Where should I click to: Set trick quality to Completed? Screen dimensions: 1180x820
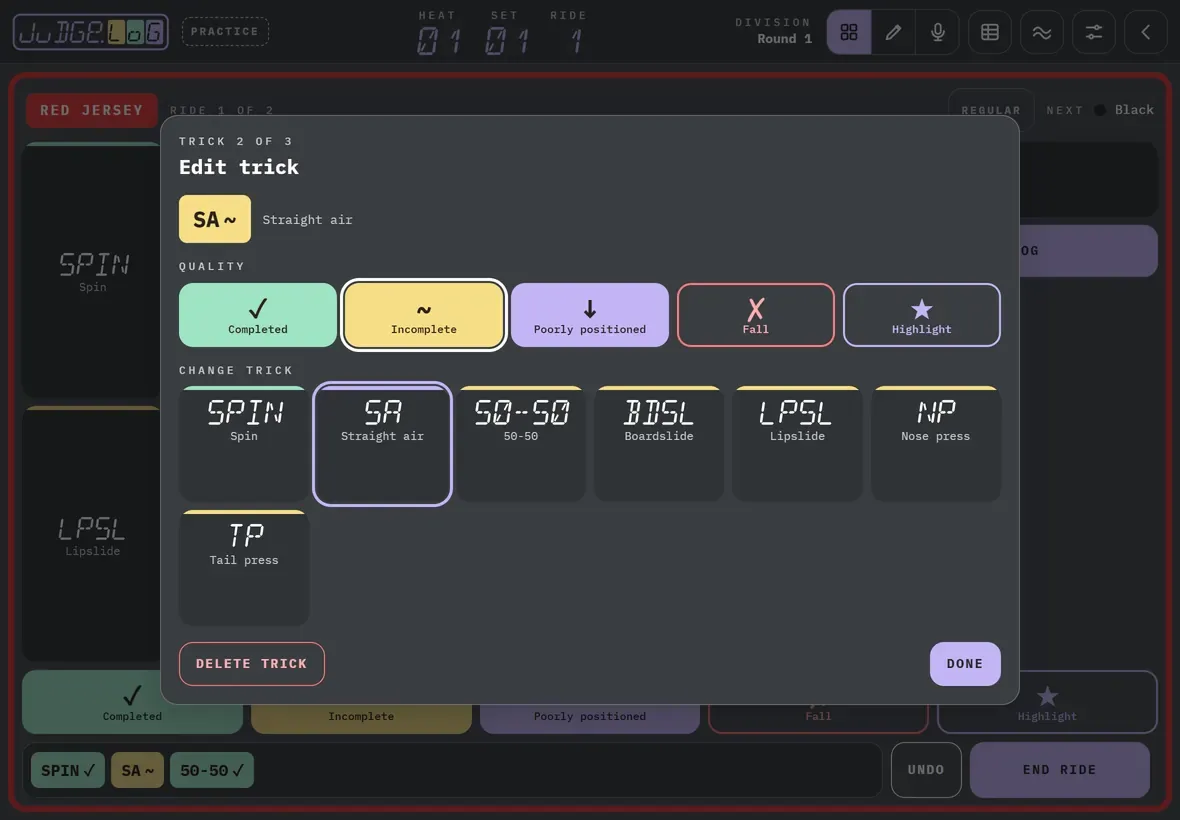pos(257,315)
